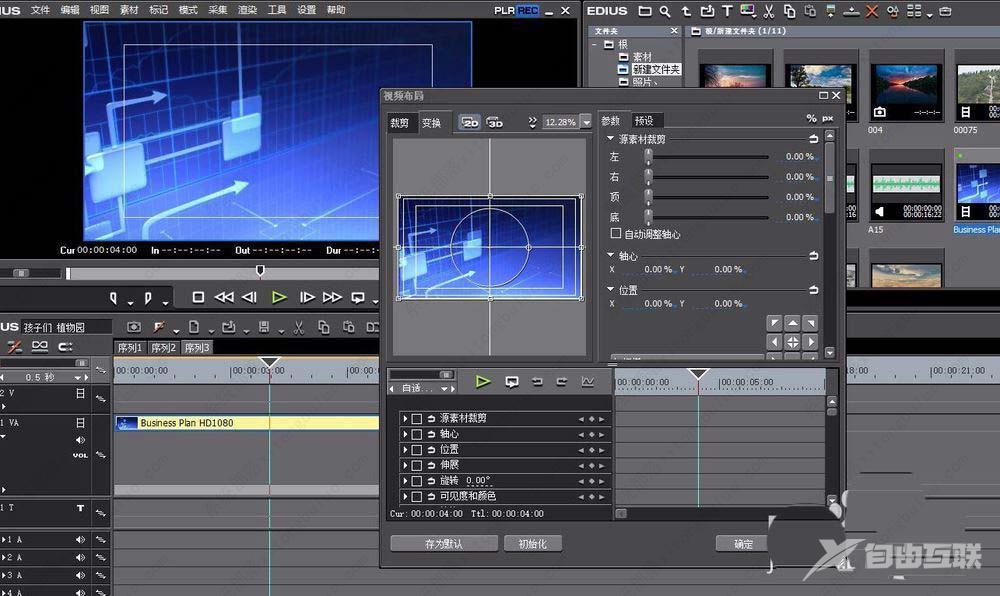Mute audio on track 2 A
Viewport: 1000px width, 596px height.
tap(80, 557)
